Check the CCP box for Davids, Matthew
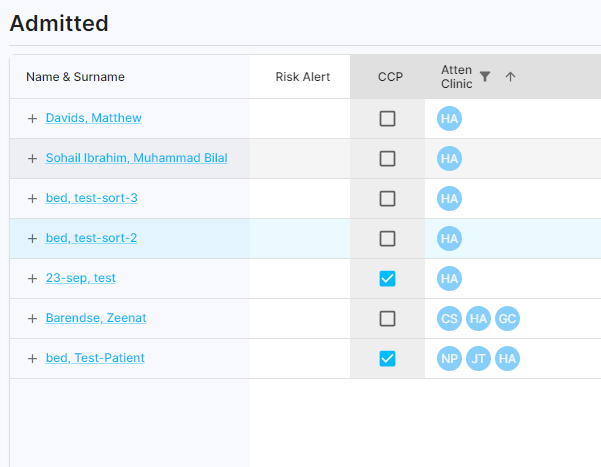601x467 pixels. (x=387, y=119)
